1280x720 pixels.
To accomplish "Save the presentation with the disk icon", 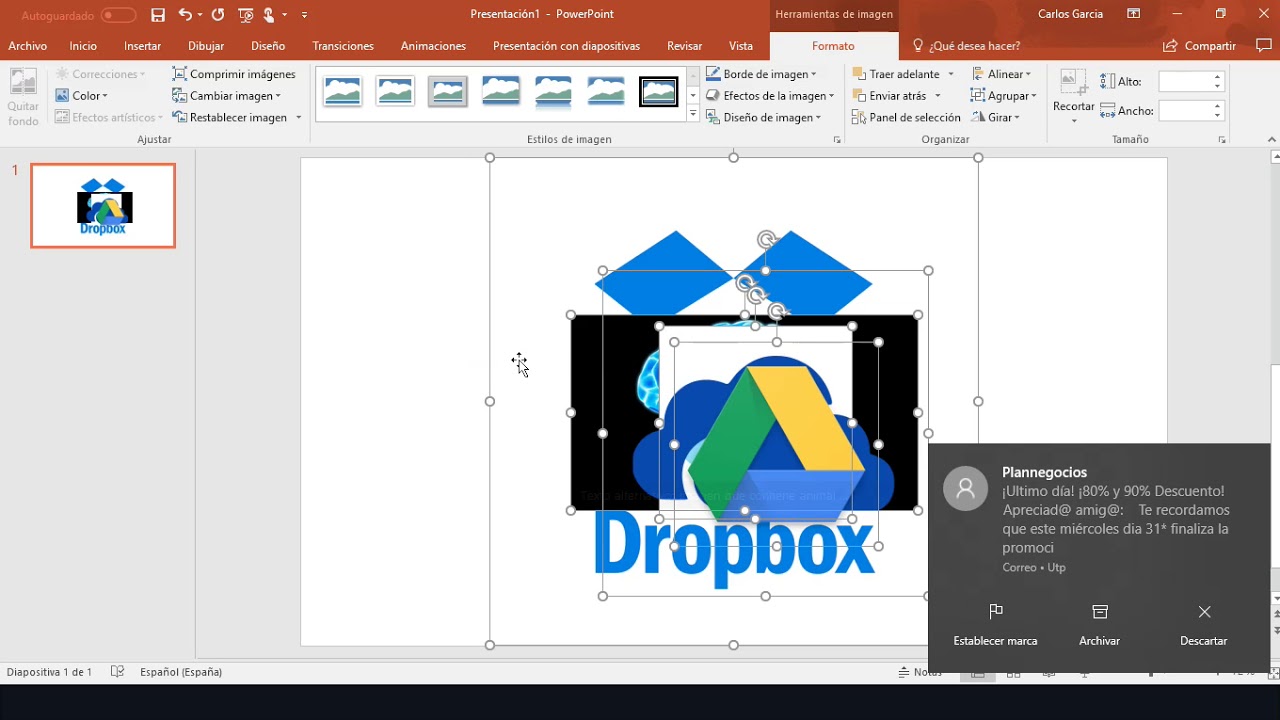I will coord(158,15).
